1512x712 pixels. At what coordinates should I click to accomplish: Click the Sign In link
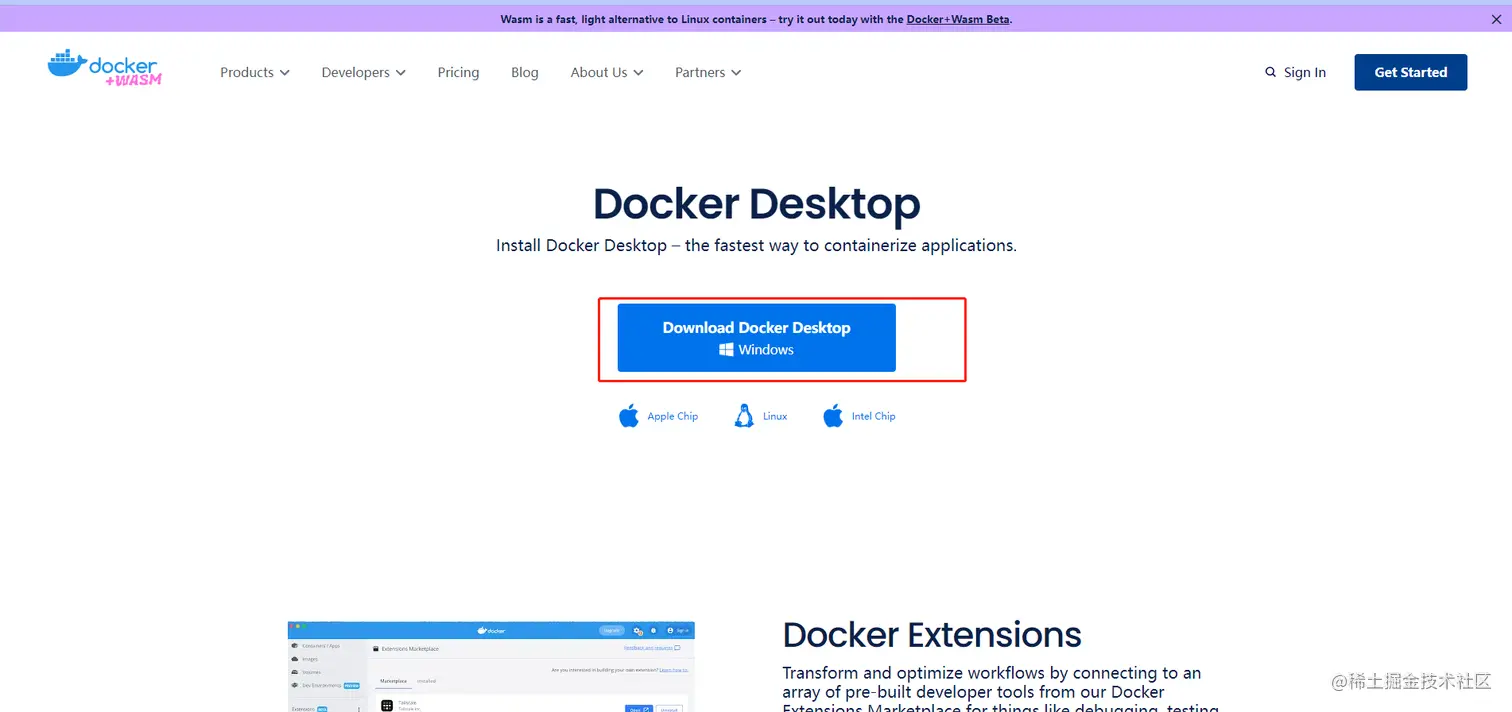1305,72
